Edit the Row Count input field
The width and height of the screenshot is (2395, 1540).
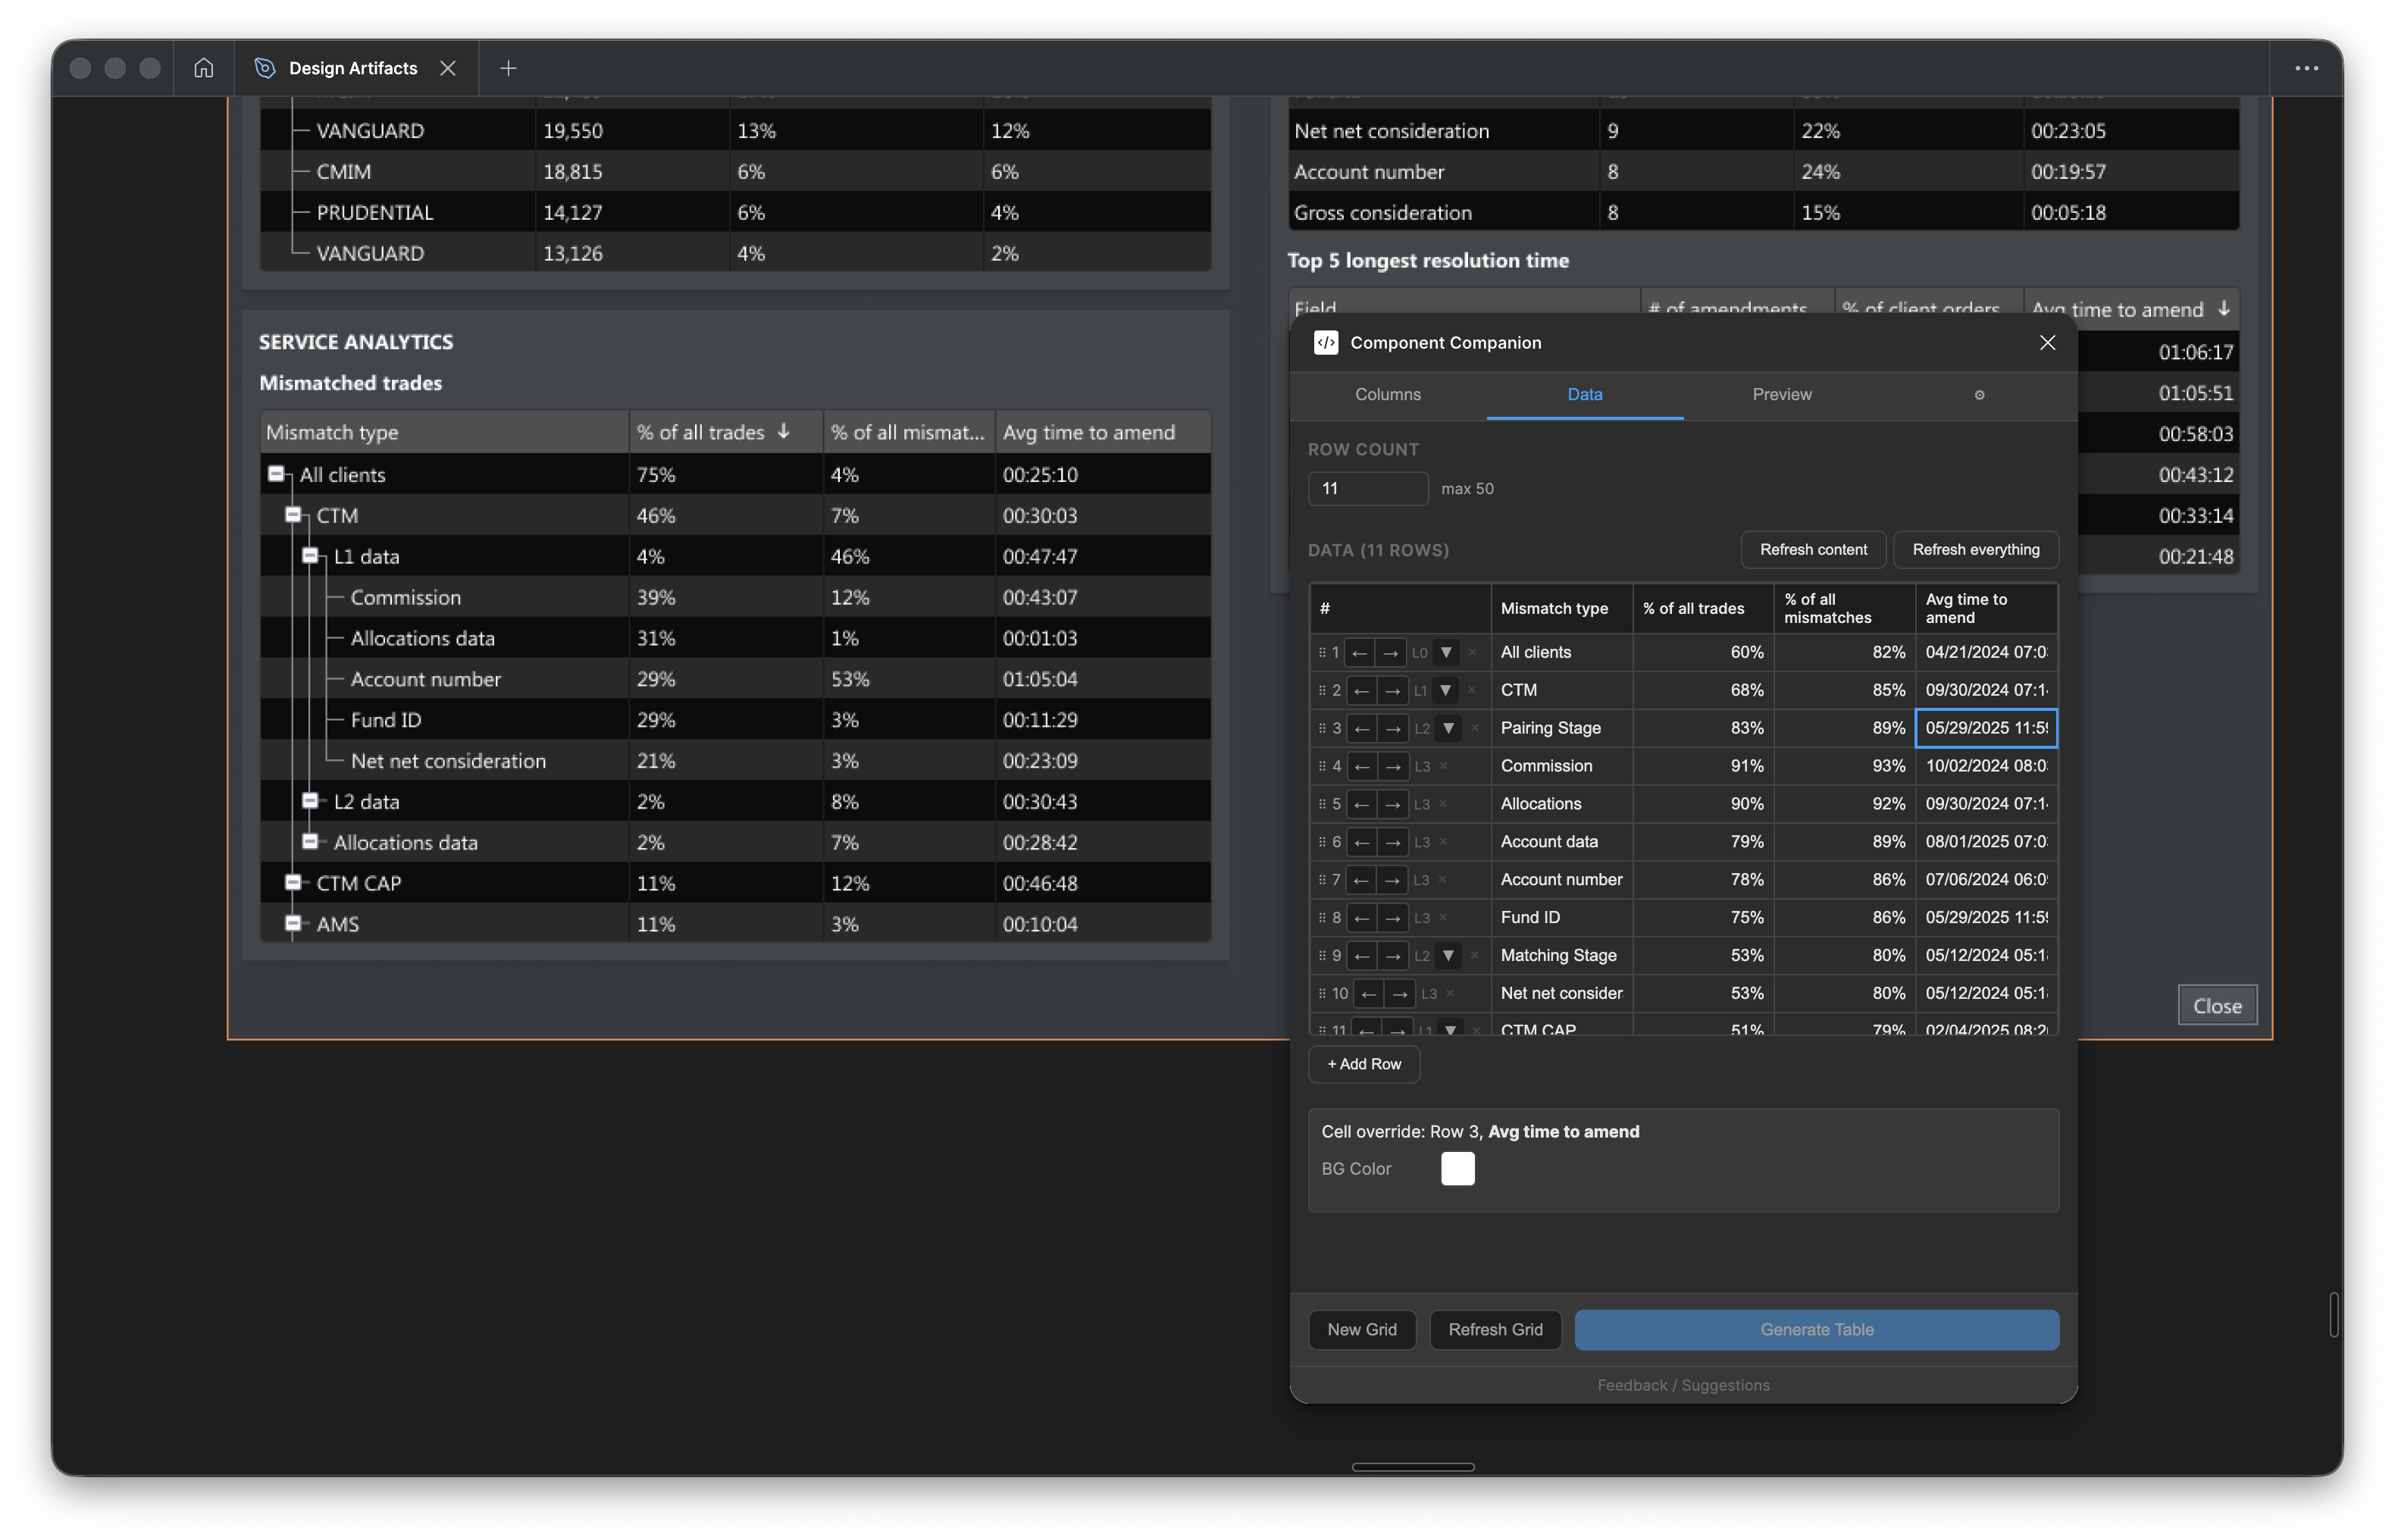point(1367,489)
